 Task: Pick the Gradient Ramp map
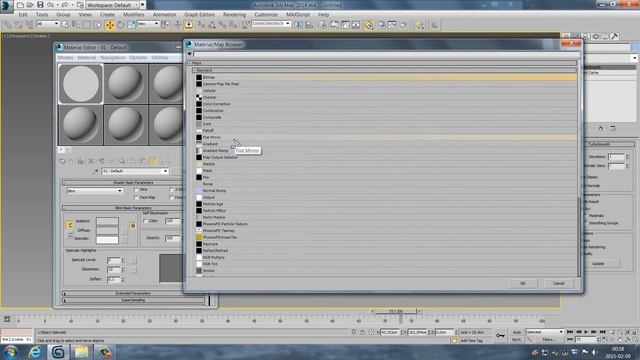386,151
